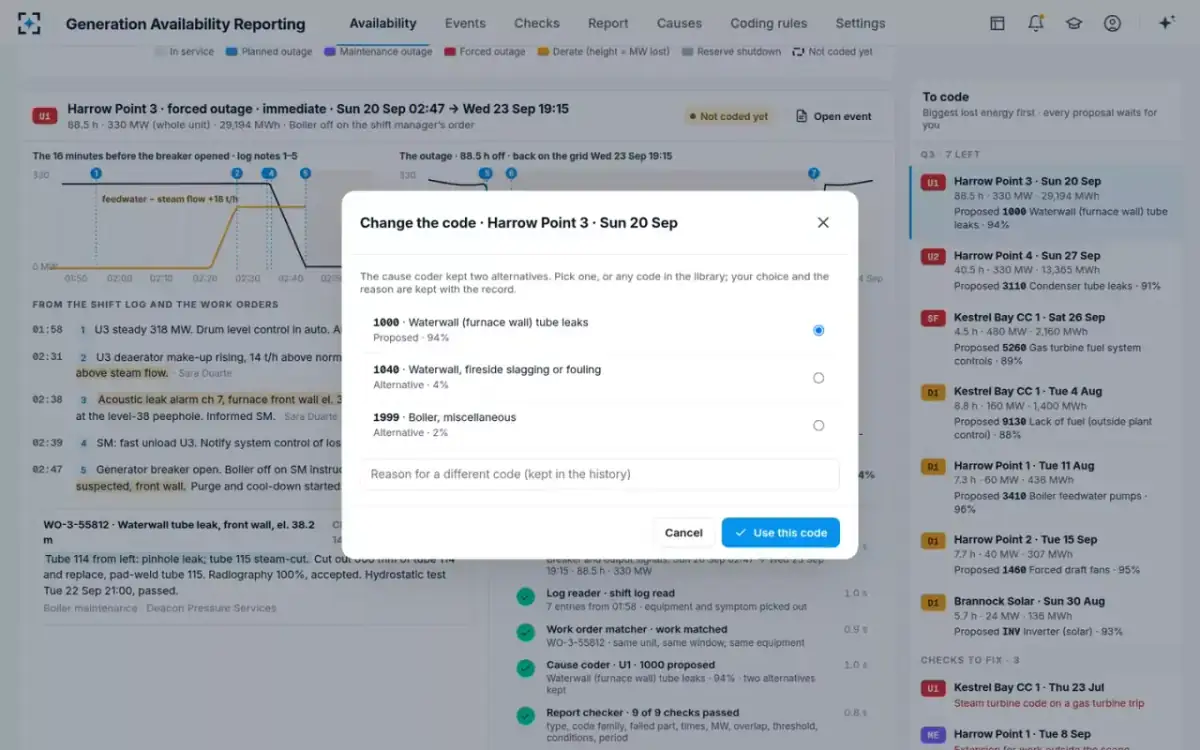
Task: Open the Settings tab
Action: [x=860, y=23]
